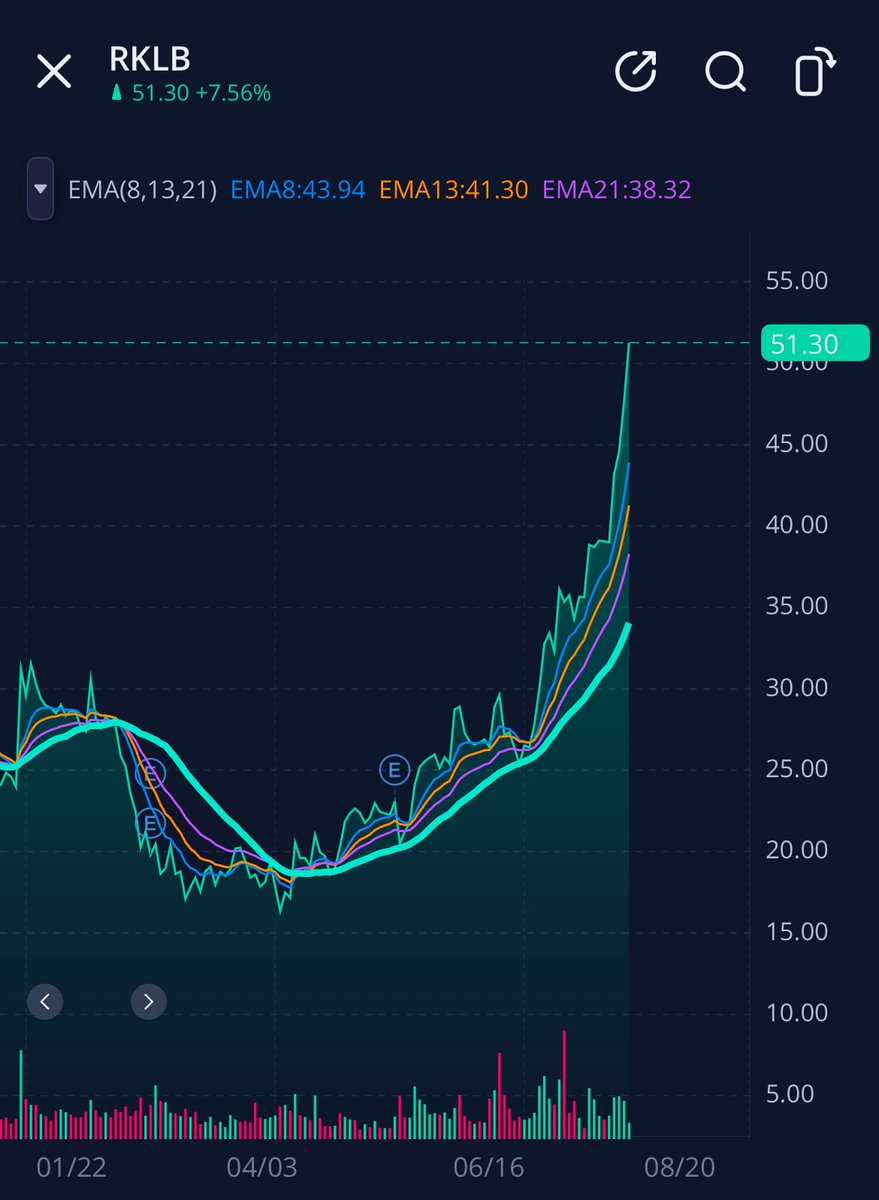Tap the EMA8:43.94 value

tap(298, 190)
